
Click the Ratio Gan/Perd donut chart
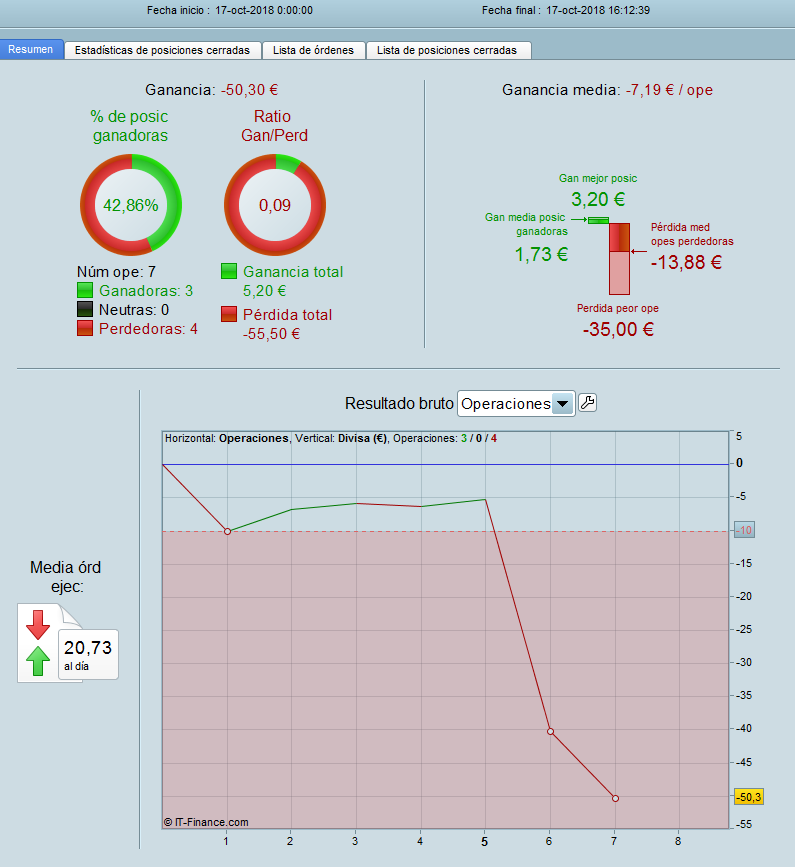pos(275,205)
